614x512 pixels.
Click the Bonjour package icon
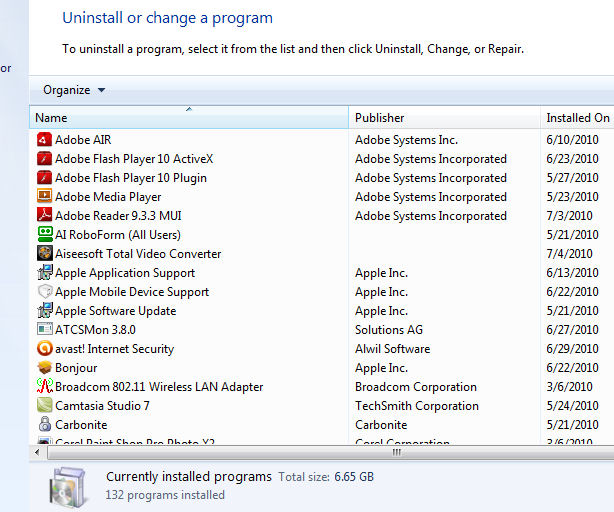[x=45, y=367]
